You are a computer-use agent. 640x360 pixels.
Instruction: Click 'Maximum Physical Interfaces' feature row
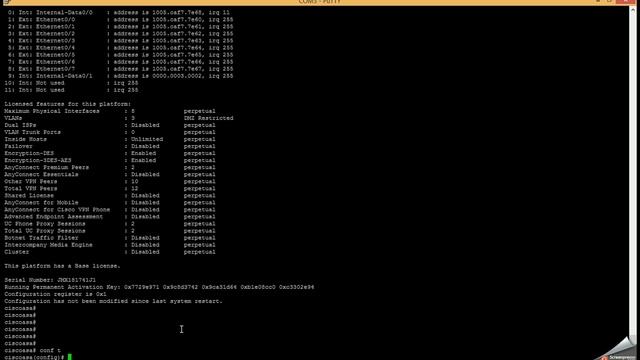point(110,111)
